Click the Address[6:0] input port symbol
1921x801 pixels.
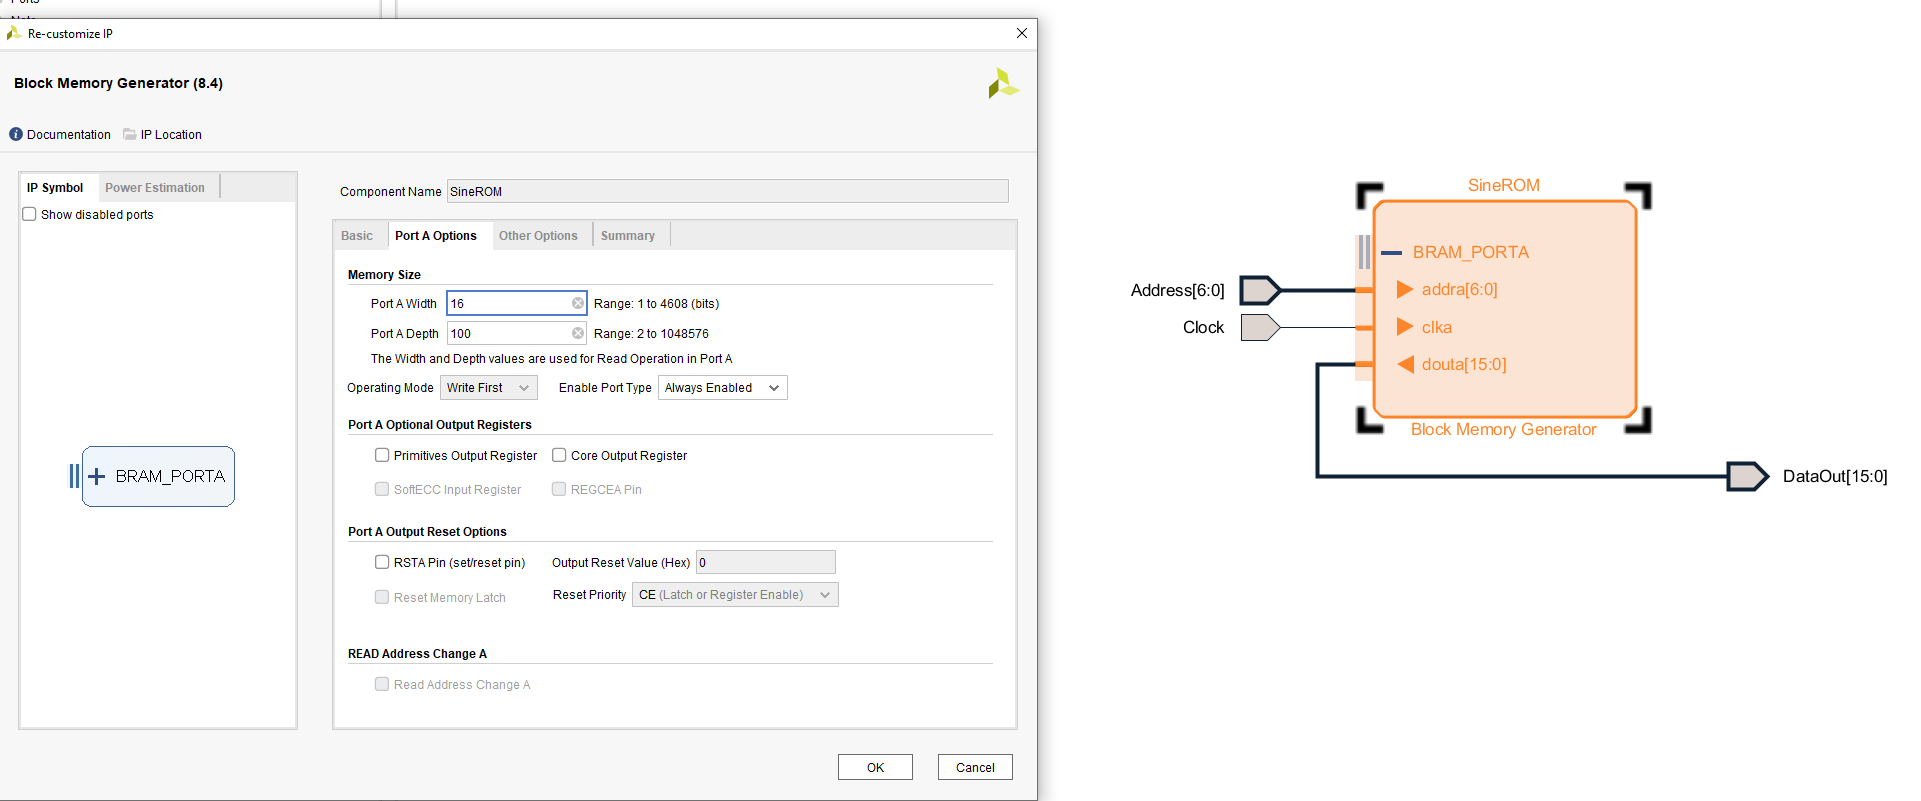[x=1260, y=290]
